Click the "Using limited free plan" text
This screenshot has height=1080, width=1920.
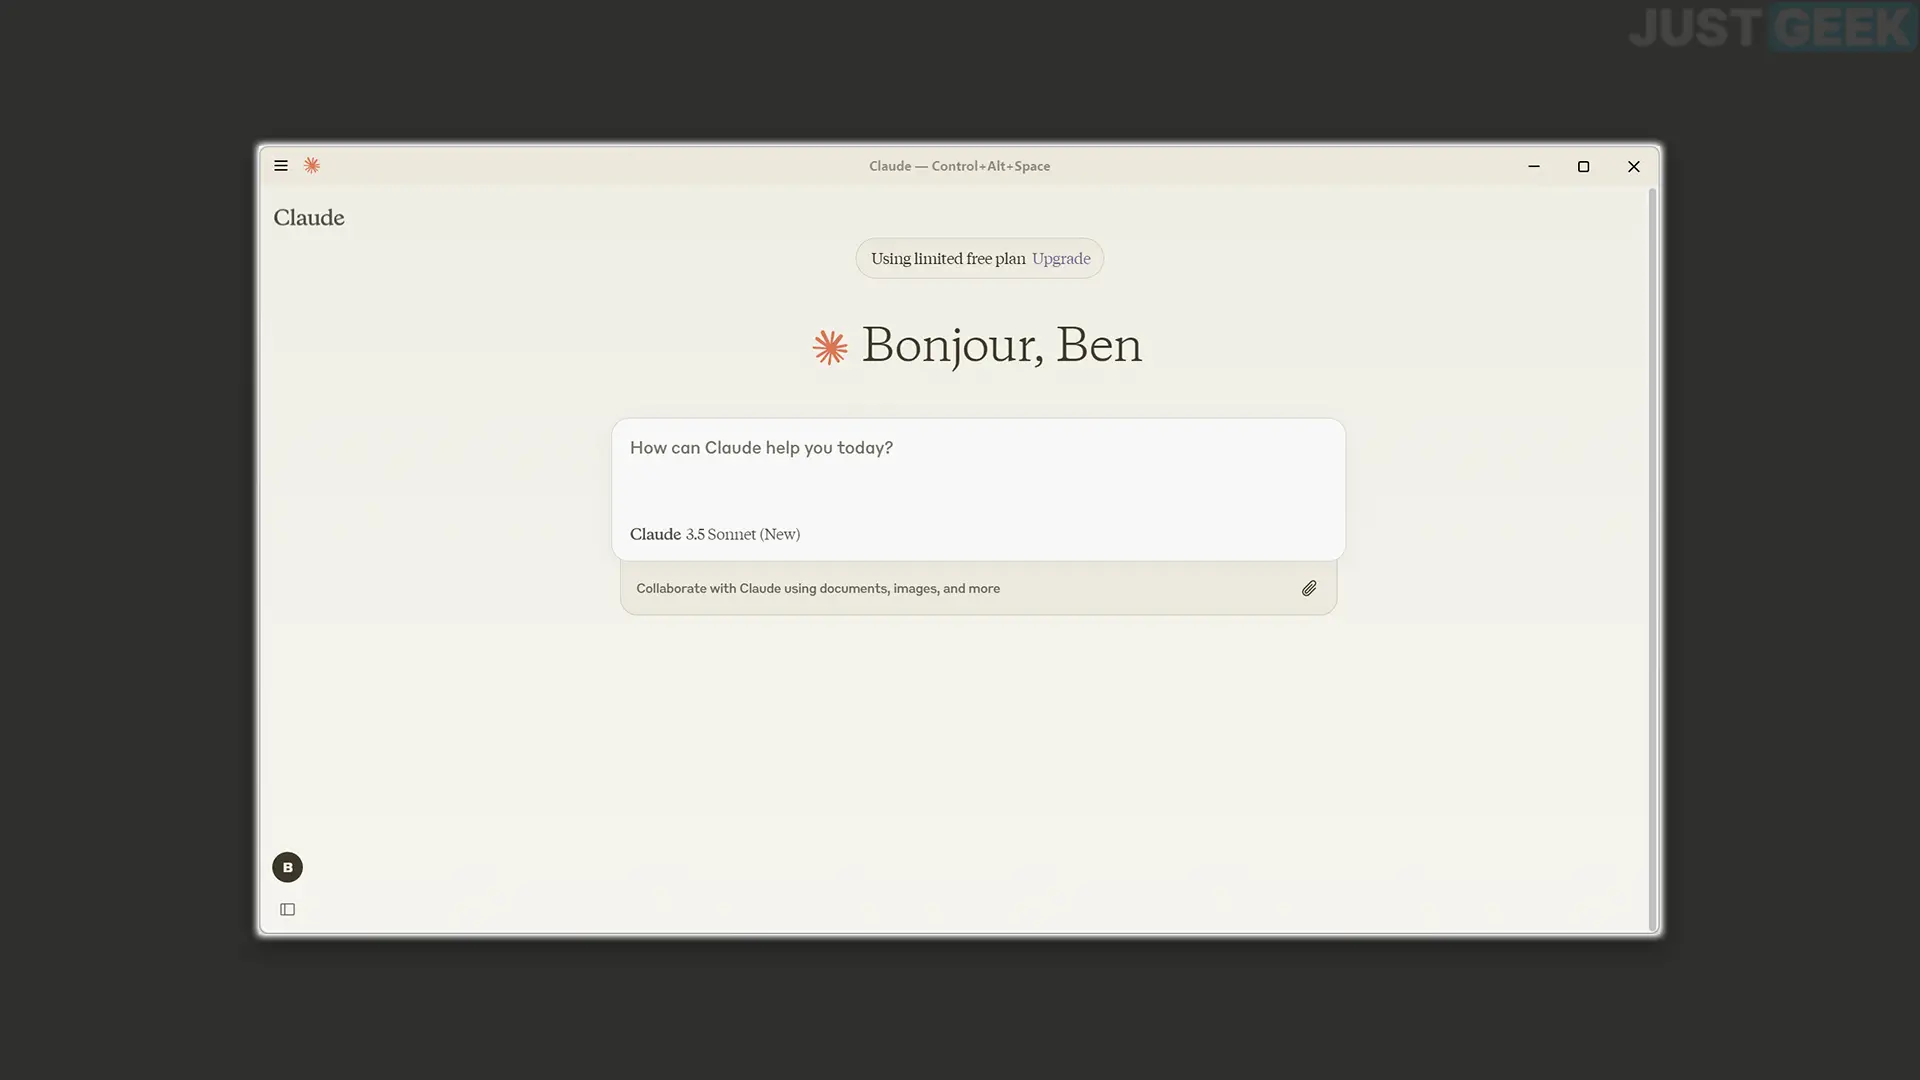948,259
